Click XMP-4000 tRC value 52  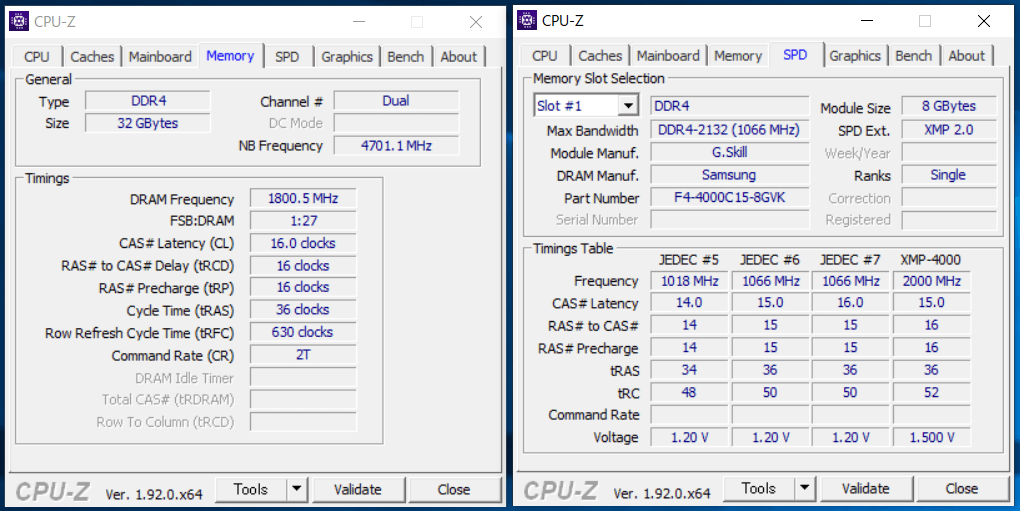click(932, 393)
